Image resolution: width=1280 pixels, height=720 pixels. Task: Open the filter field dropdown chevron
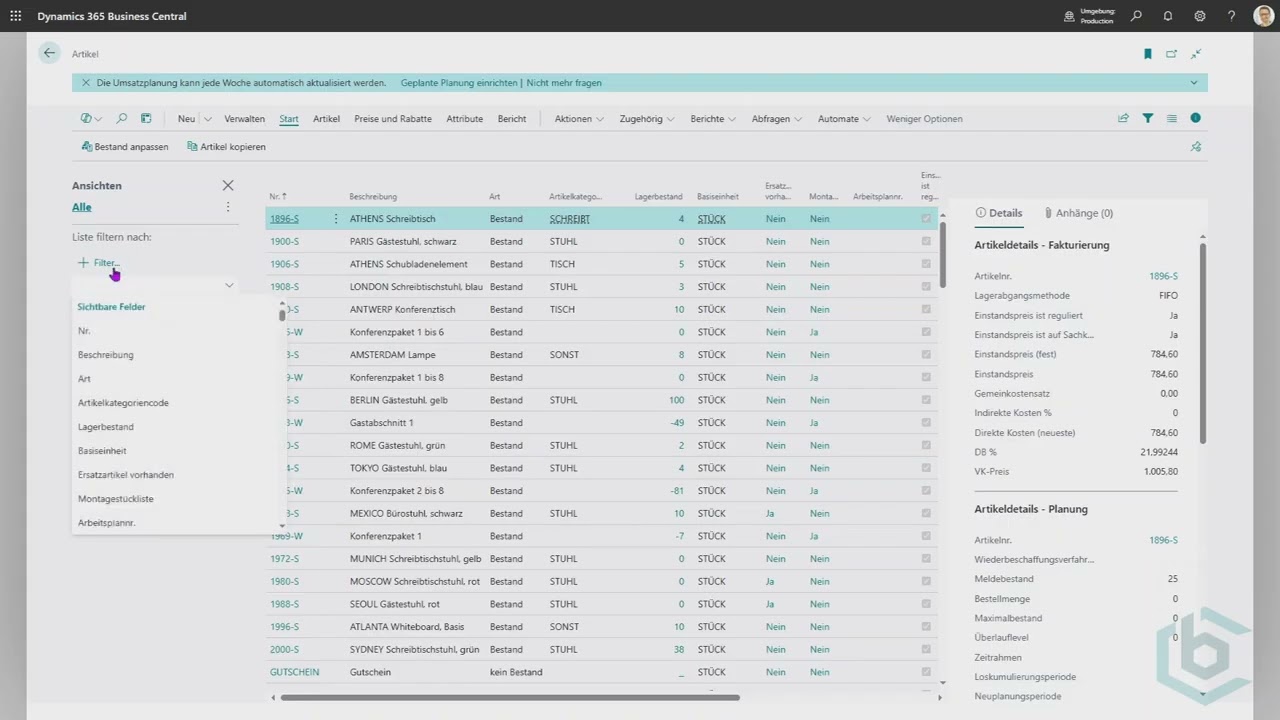tap(229, 285)
